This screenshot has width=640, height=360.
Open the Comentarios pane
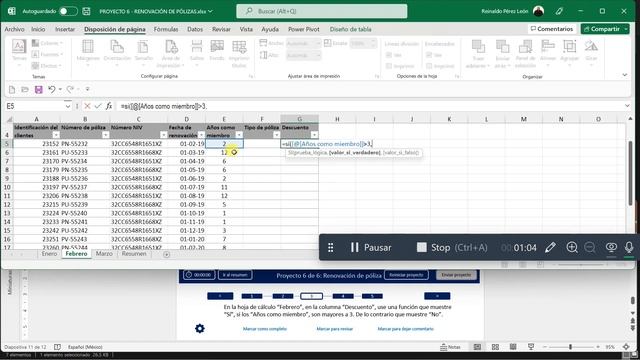(551, 29)
